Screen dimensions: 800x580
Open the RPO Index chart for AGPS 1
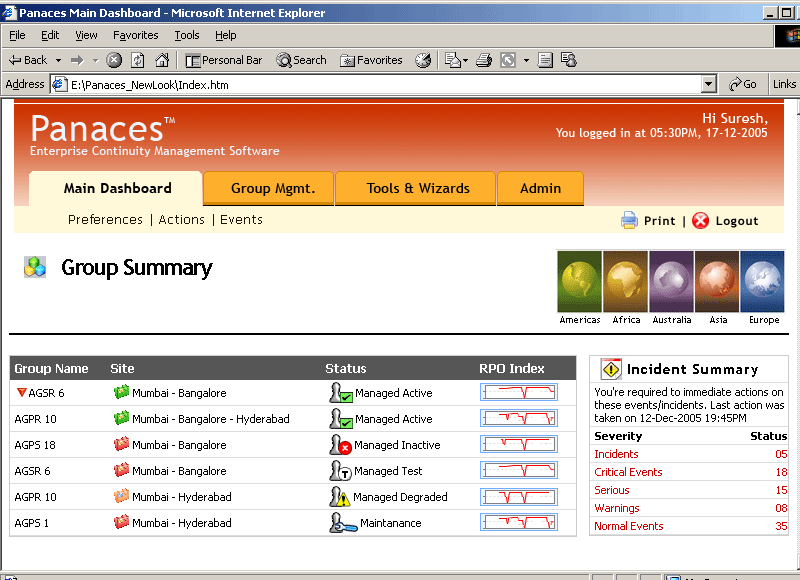[519, 522]
